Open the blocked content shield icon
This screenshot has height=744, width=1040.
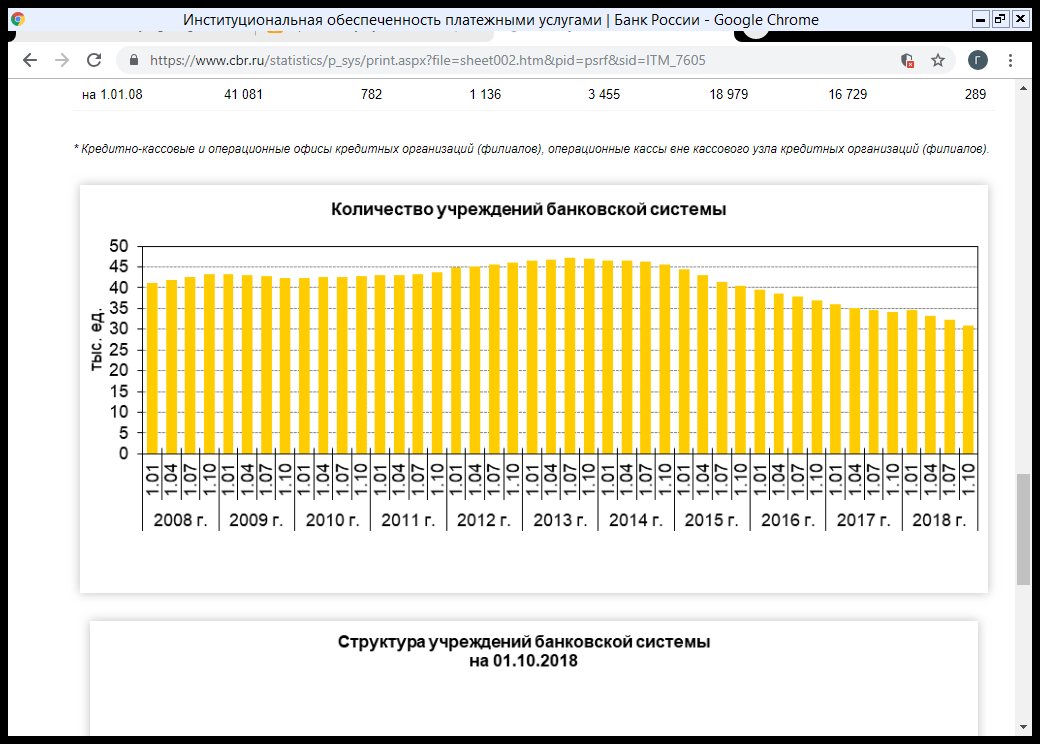point(907,61)
